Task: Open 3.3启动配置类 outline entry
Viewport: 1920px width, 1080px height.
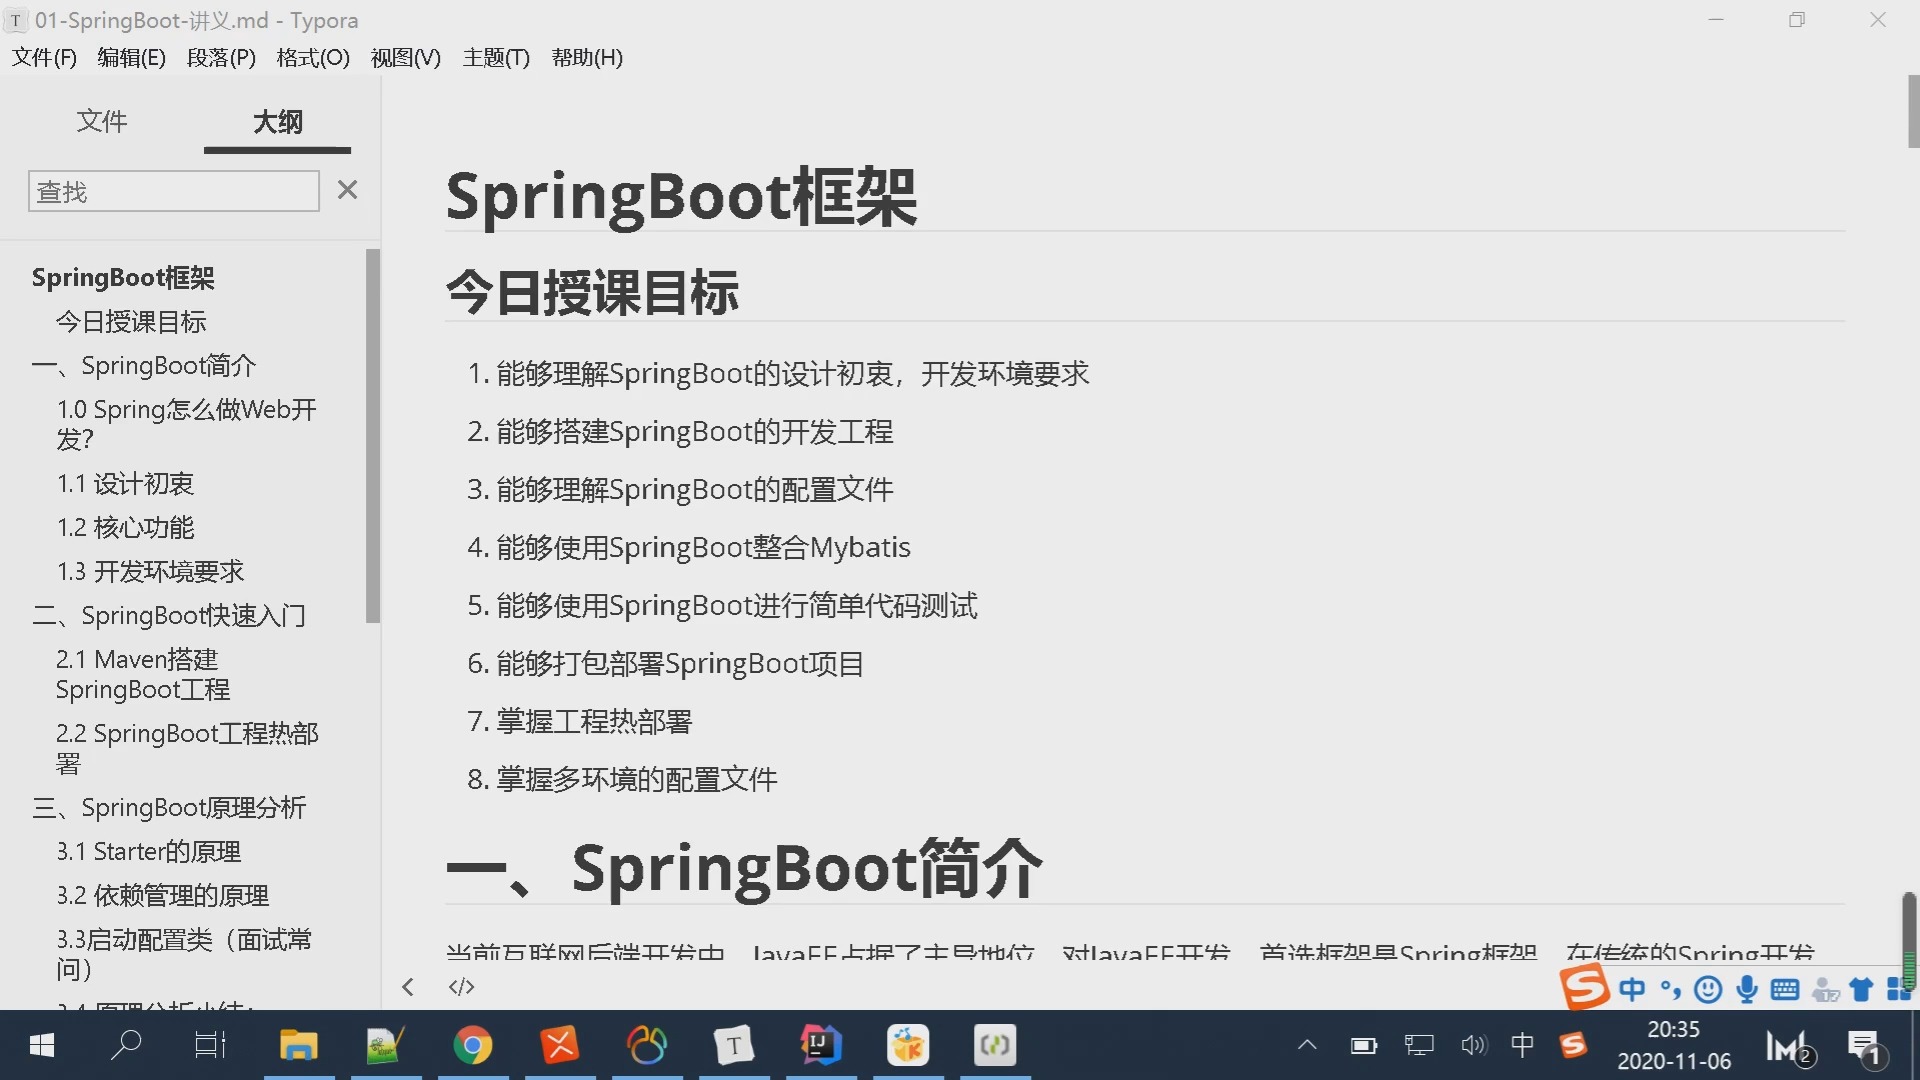Action: [184, 955]
